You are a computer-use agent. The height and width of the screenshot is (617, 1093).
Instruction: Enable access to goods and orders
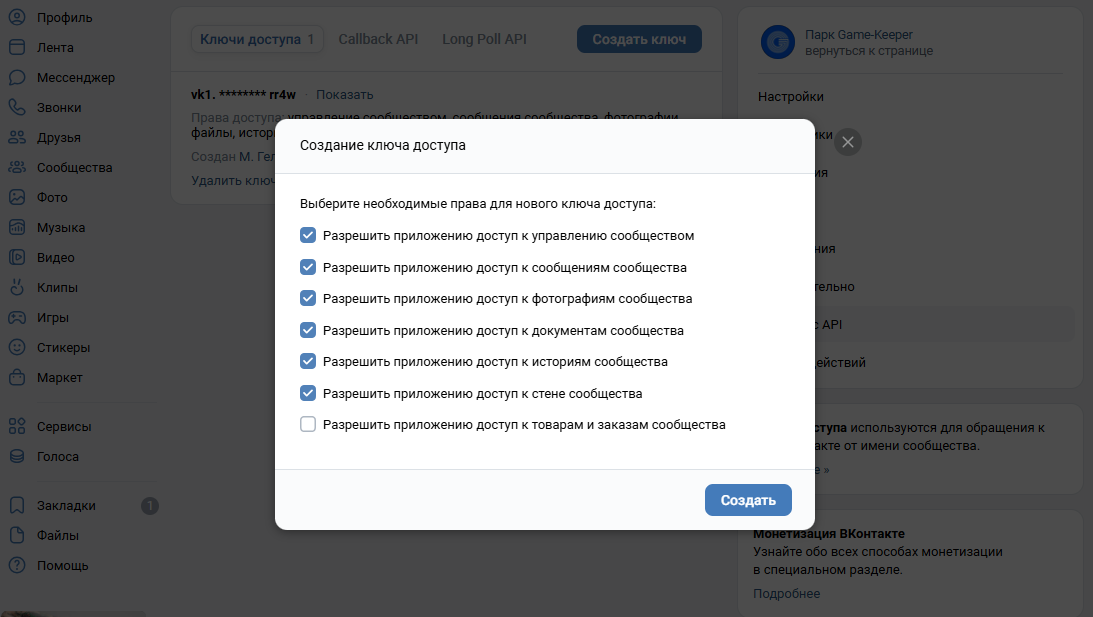[308, 424]
